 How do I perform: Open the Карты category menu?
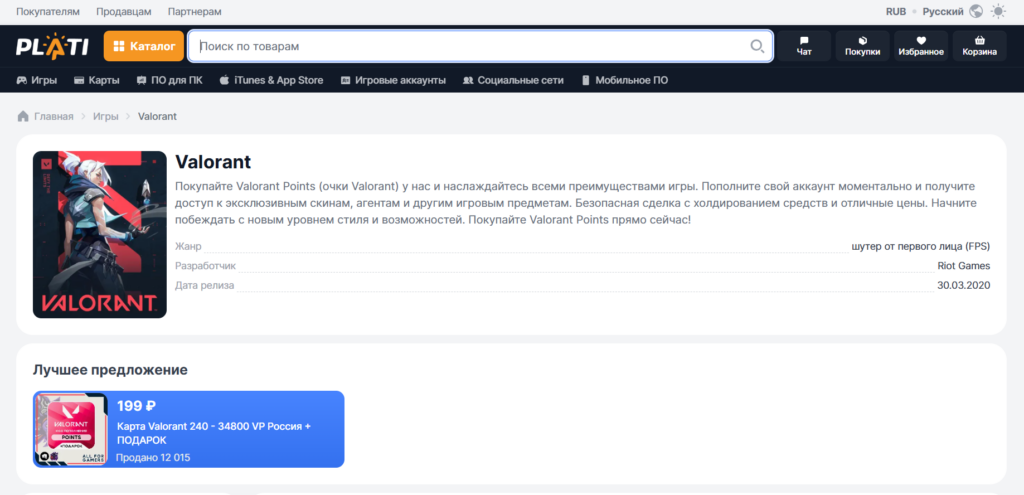click(x=97, y=80)
